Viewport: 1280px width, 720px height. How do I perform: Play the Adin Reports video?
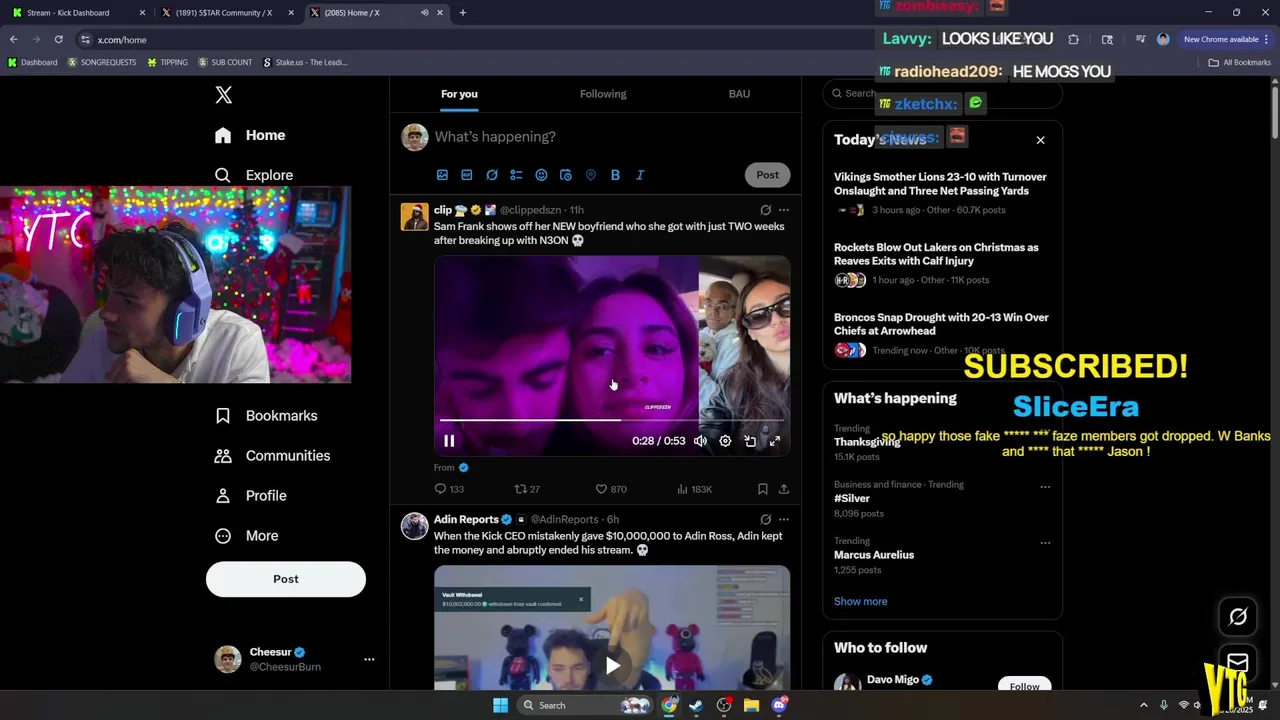coord(612,665)
